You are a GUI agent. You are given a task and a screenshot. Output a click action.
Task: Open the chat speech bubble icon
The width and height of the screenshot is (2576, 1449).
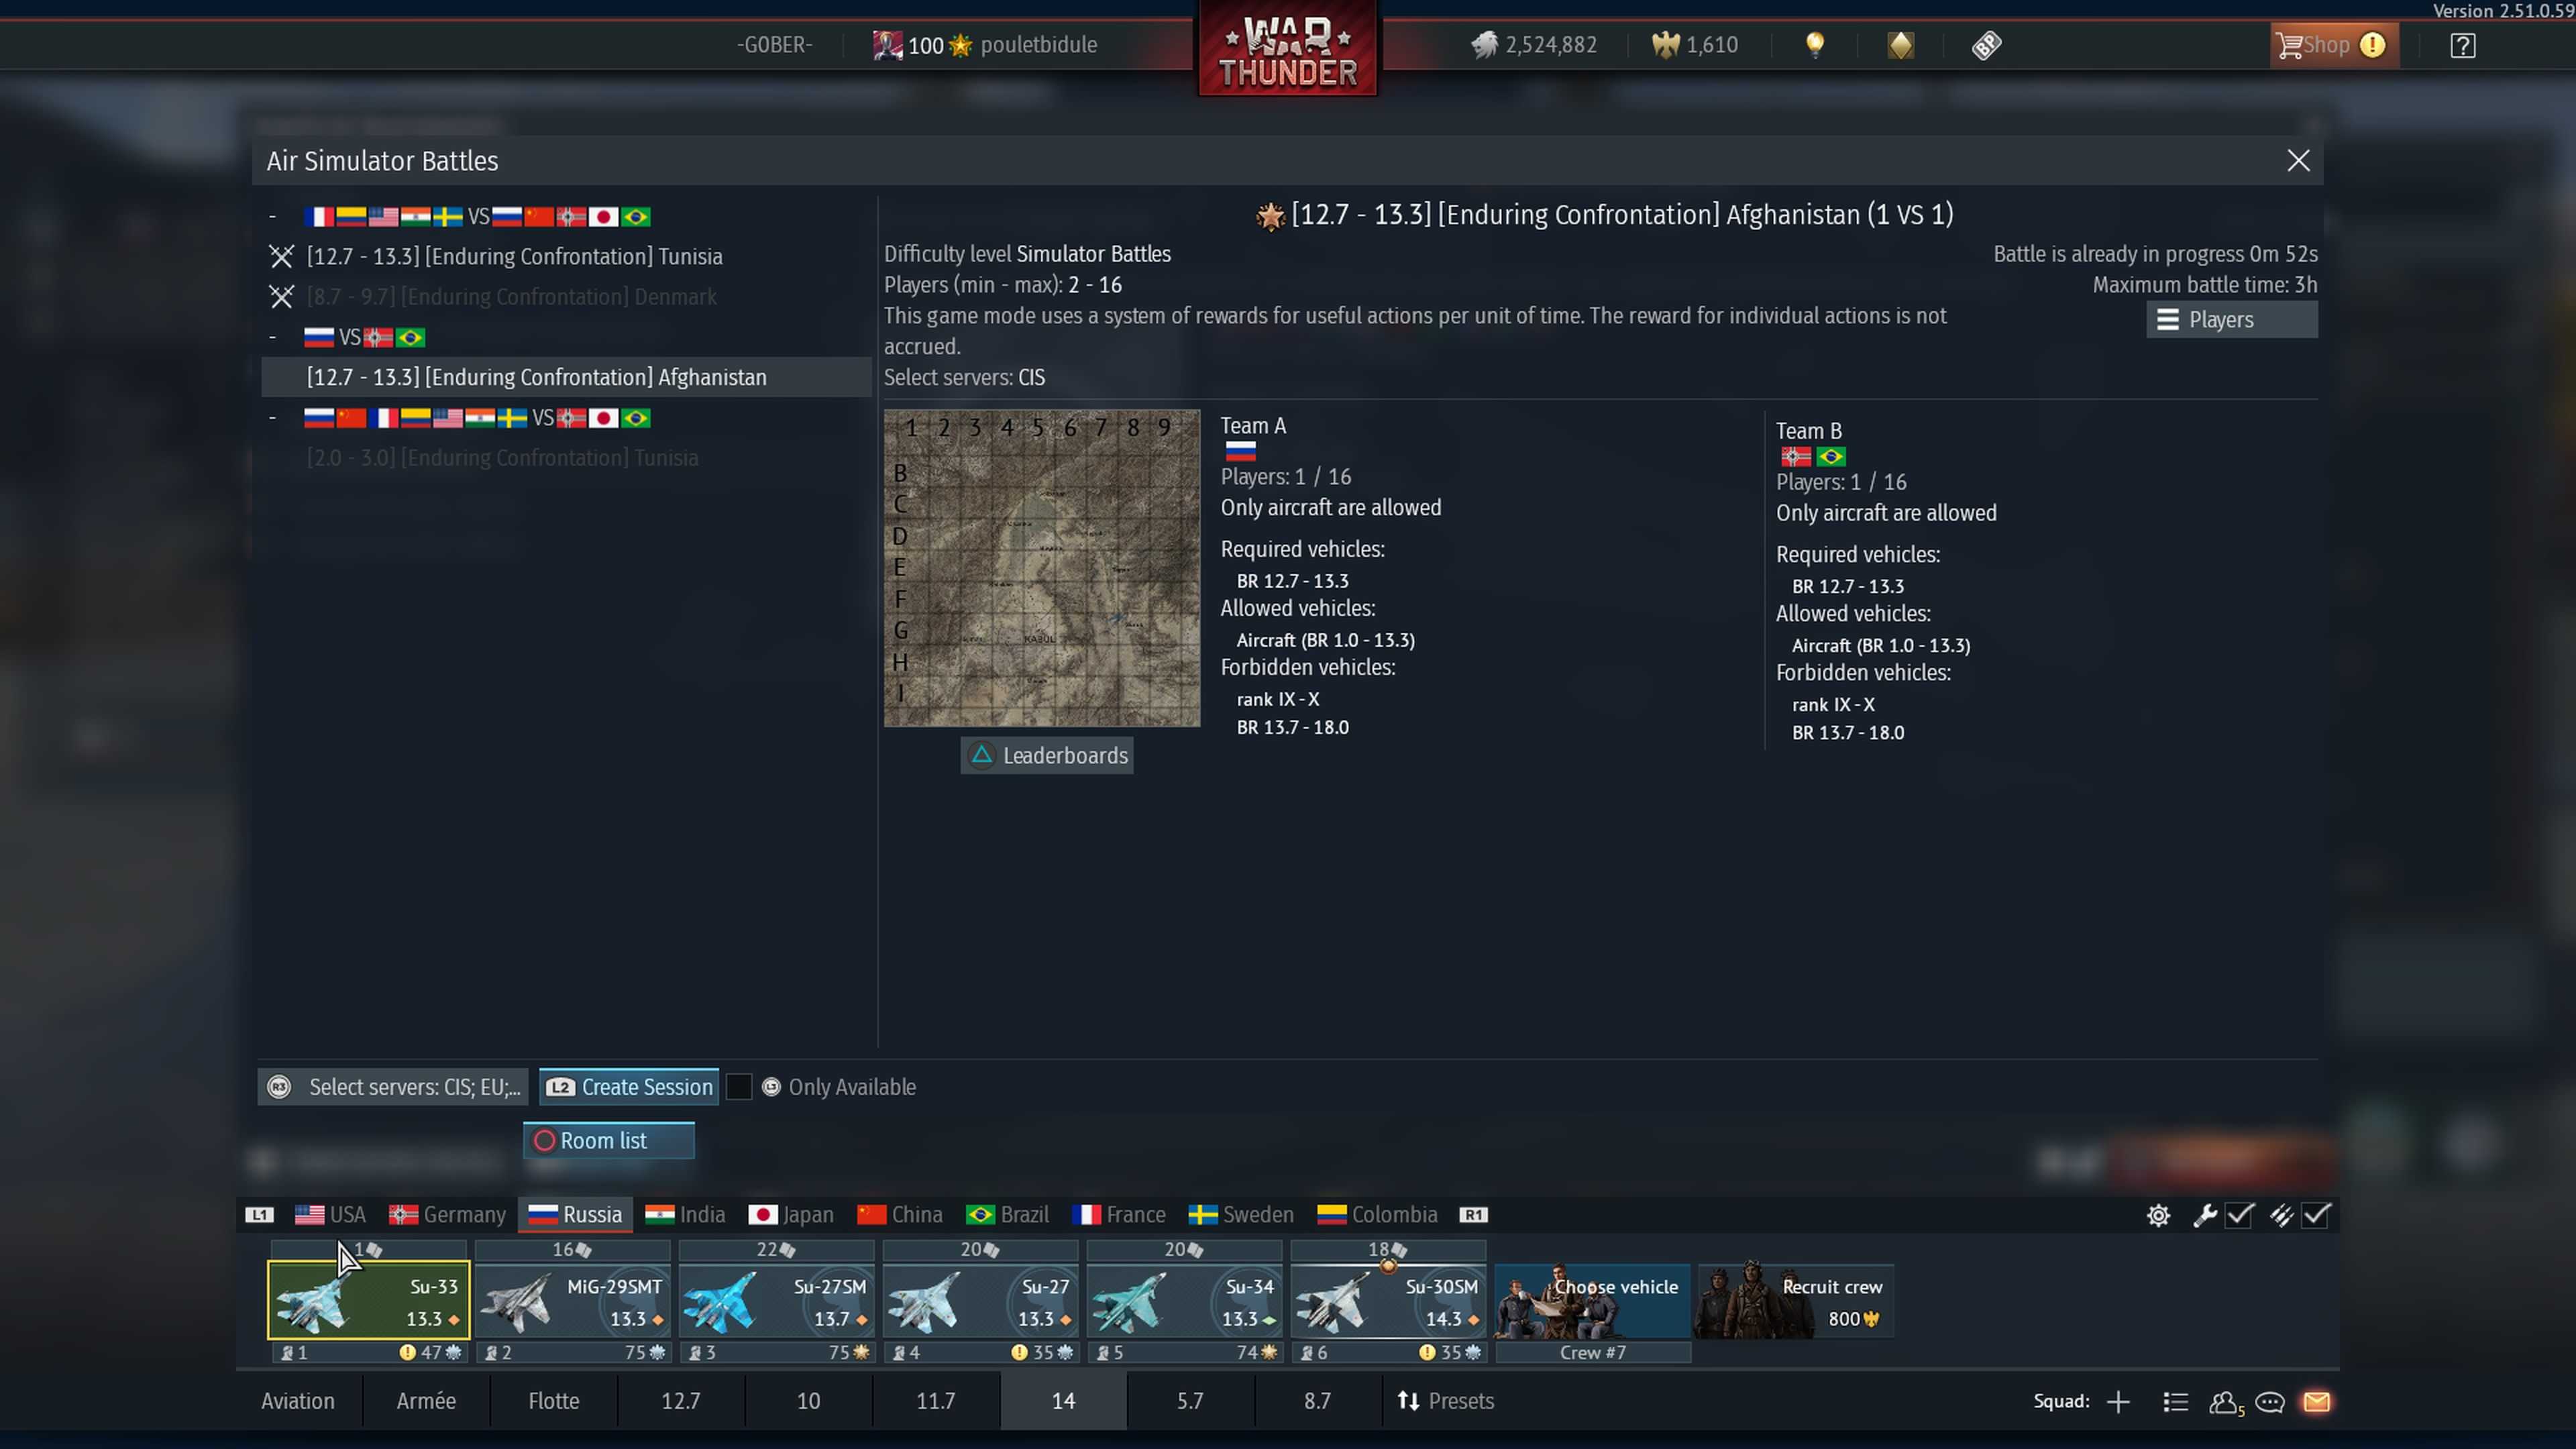click(x=2270, y=1401)
